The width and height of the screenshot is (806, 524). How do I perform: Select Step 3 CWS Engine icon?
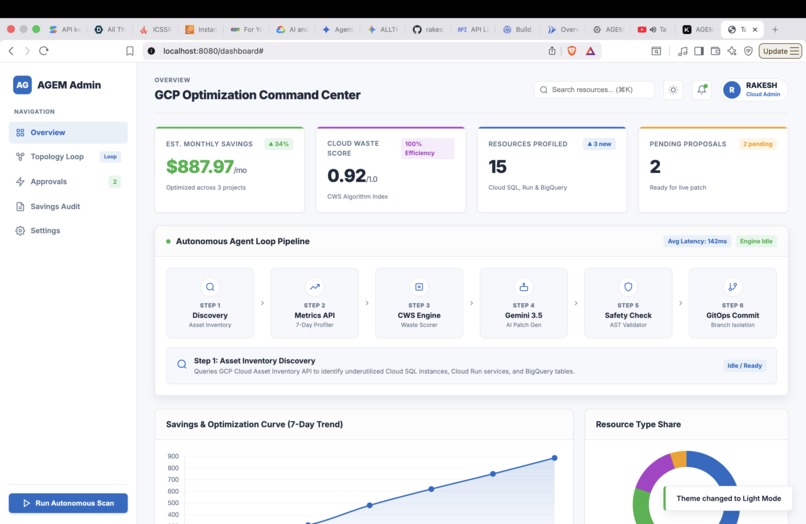click(x=419, y=287)
